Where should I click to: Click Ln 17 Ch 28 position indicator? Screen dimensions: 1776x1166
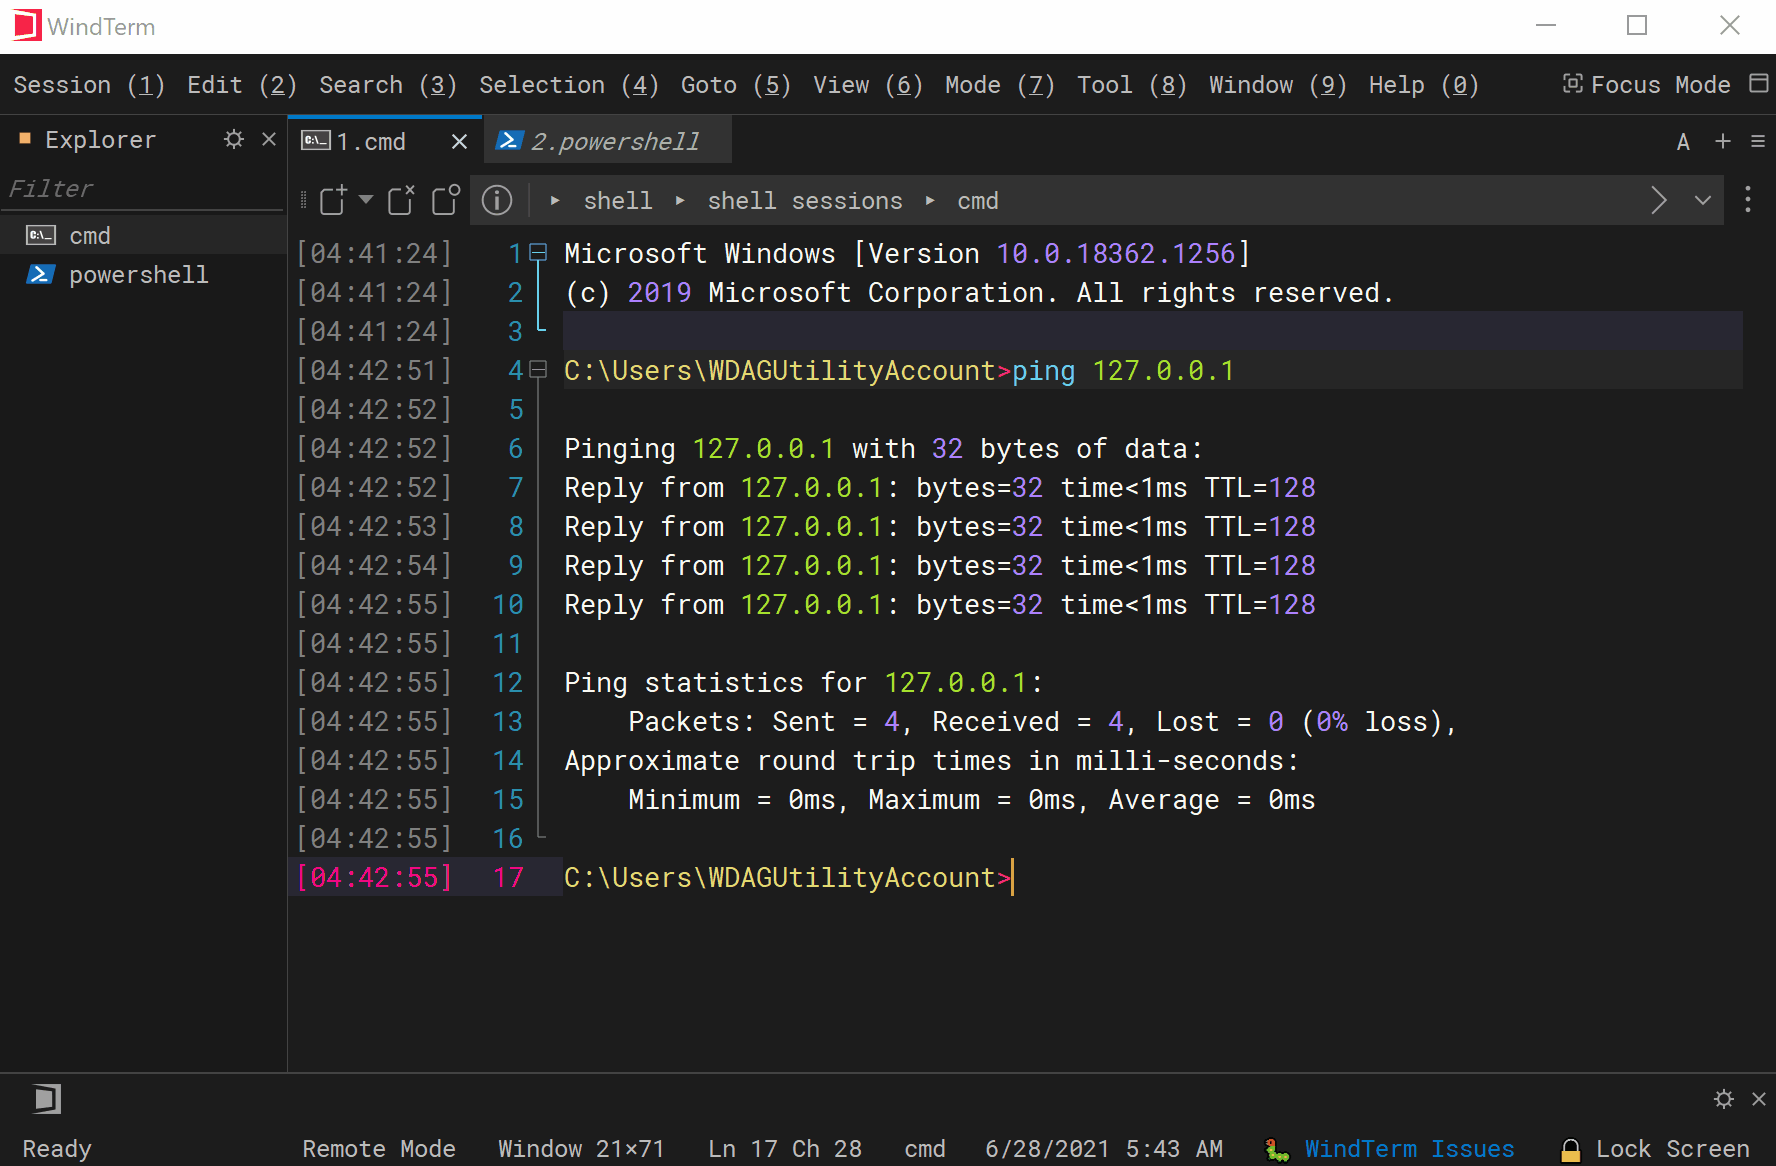[785, 1149]
